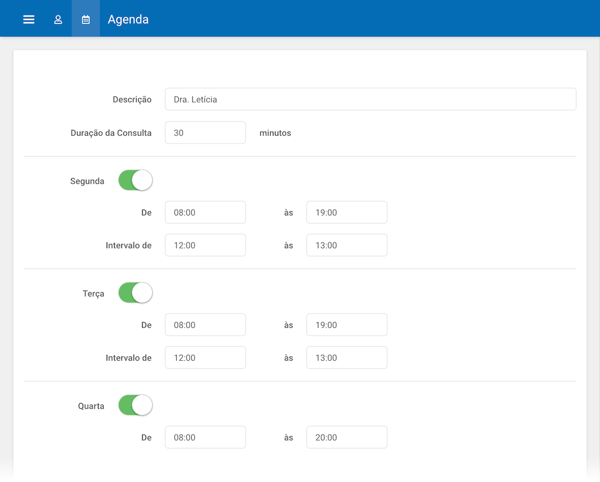Click Intervalo de label under Terça

click(x=129, y=358)
